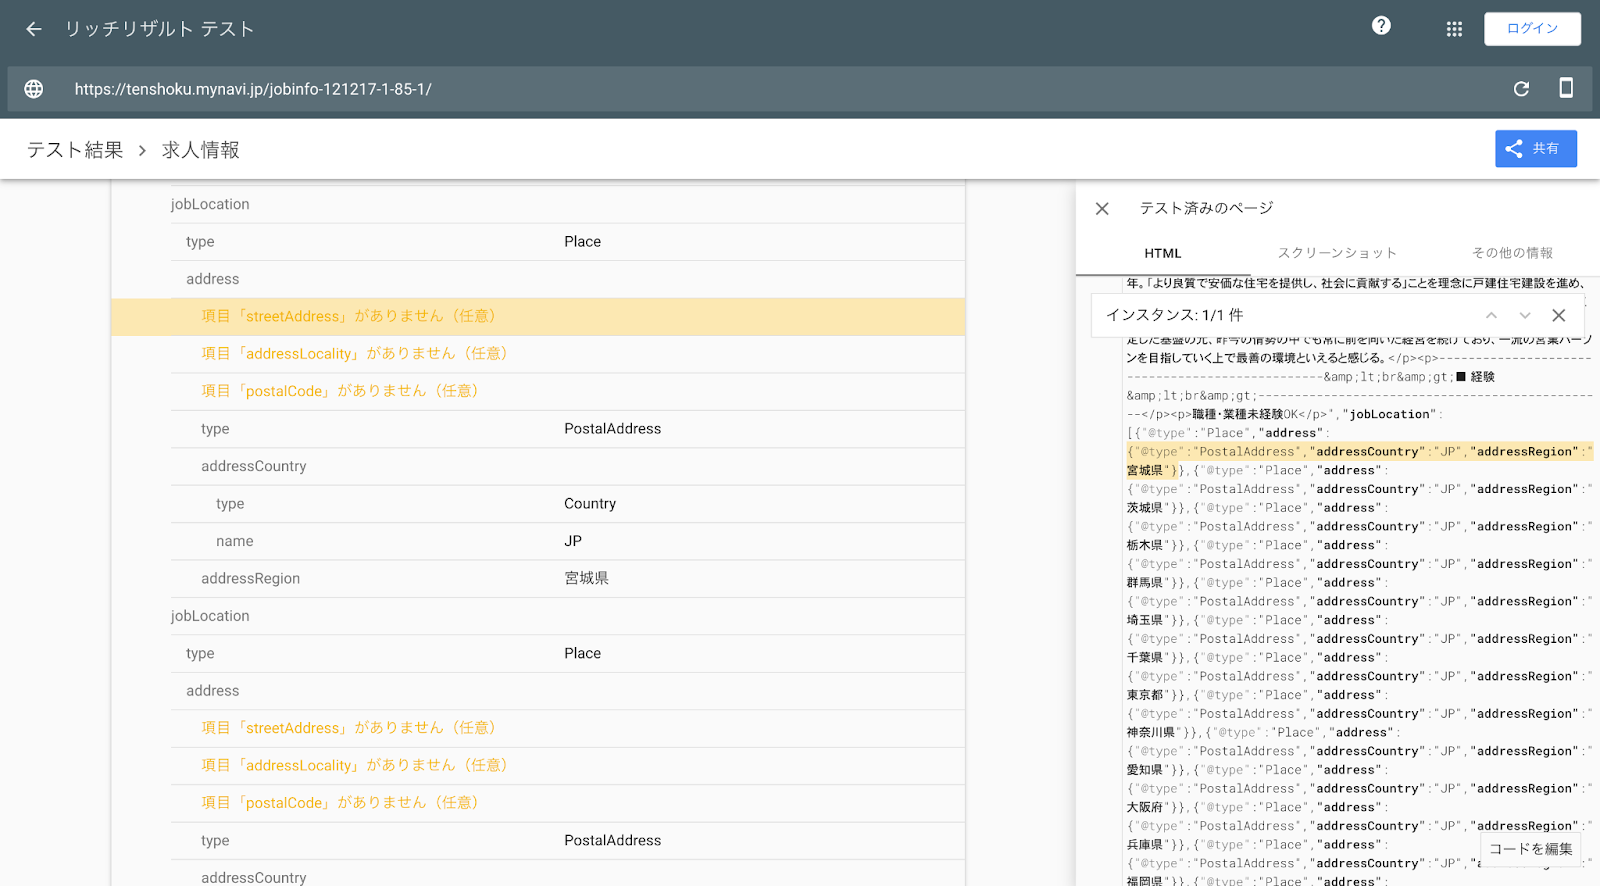Select second addressLocality warning row
1600x886 pixels.
pyautogui.click(x=568, y=766)
